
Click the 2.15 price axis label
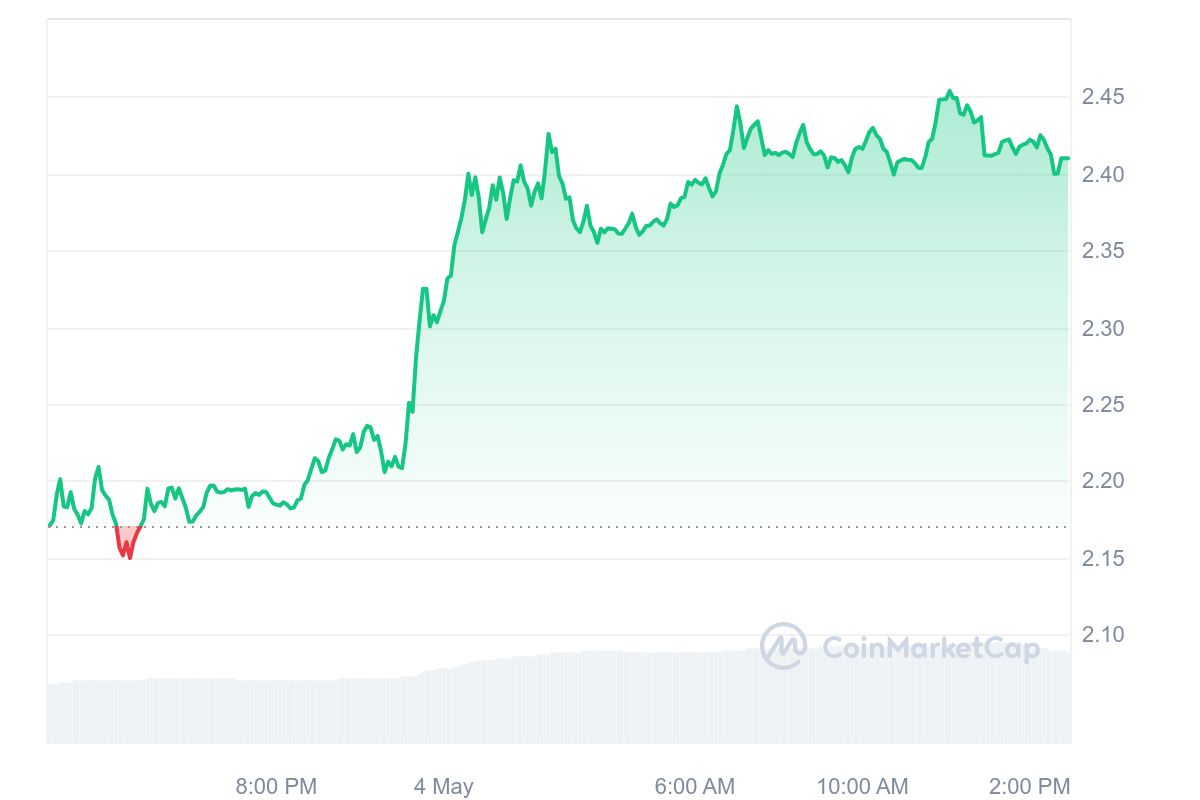(x=1103, y=558)
